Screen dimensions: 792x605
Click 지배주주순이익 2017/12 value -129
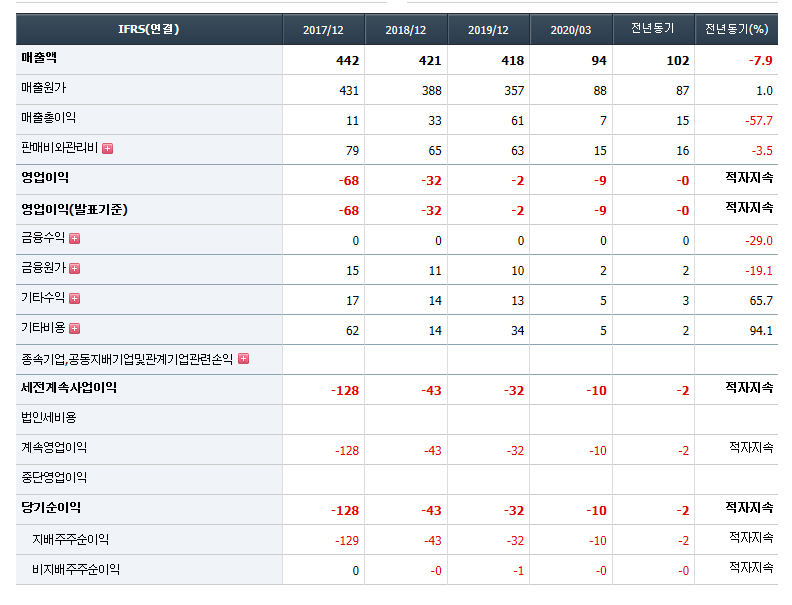pyautogui.click(x=347, y=541)
